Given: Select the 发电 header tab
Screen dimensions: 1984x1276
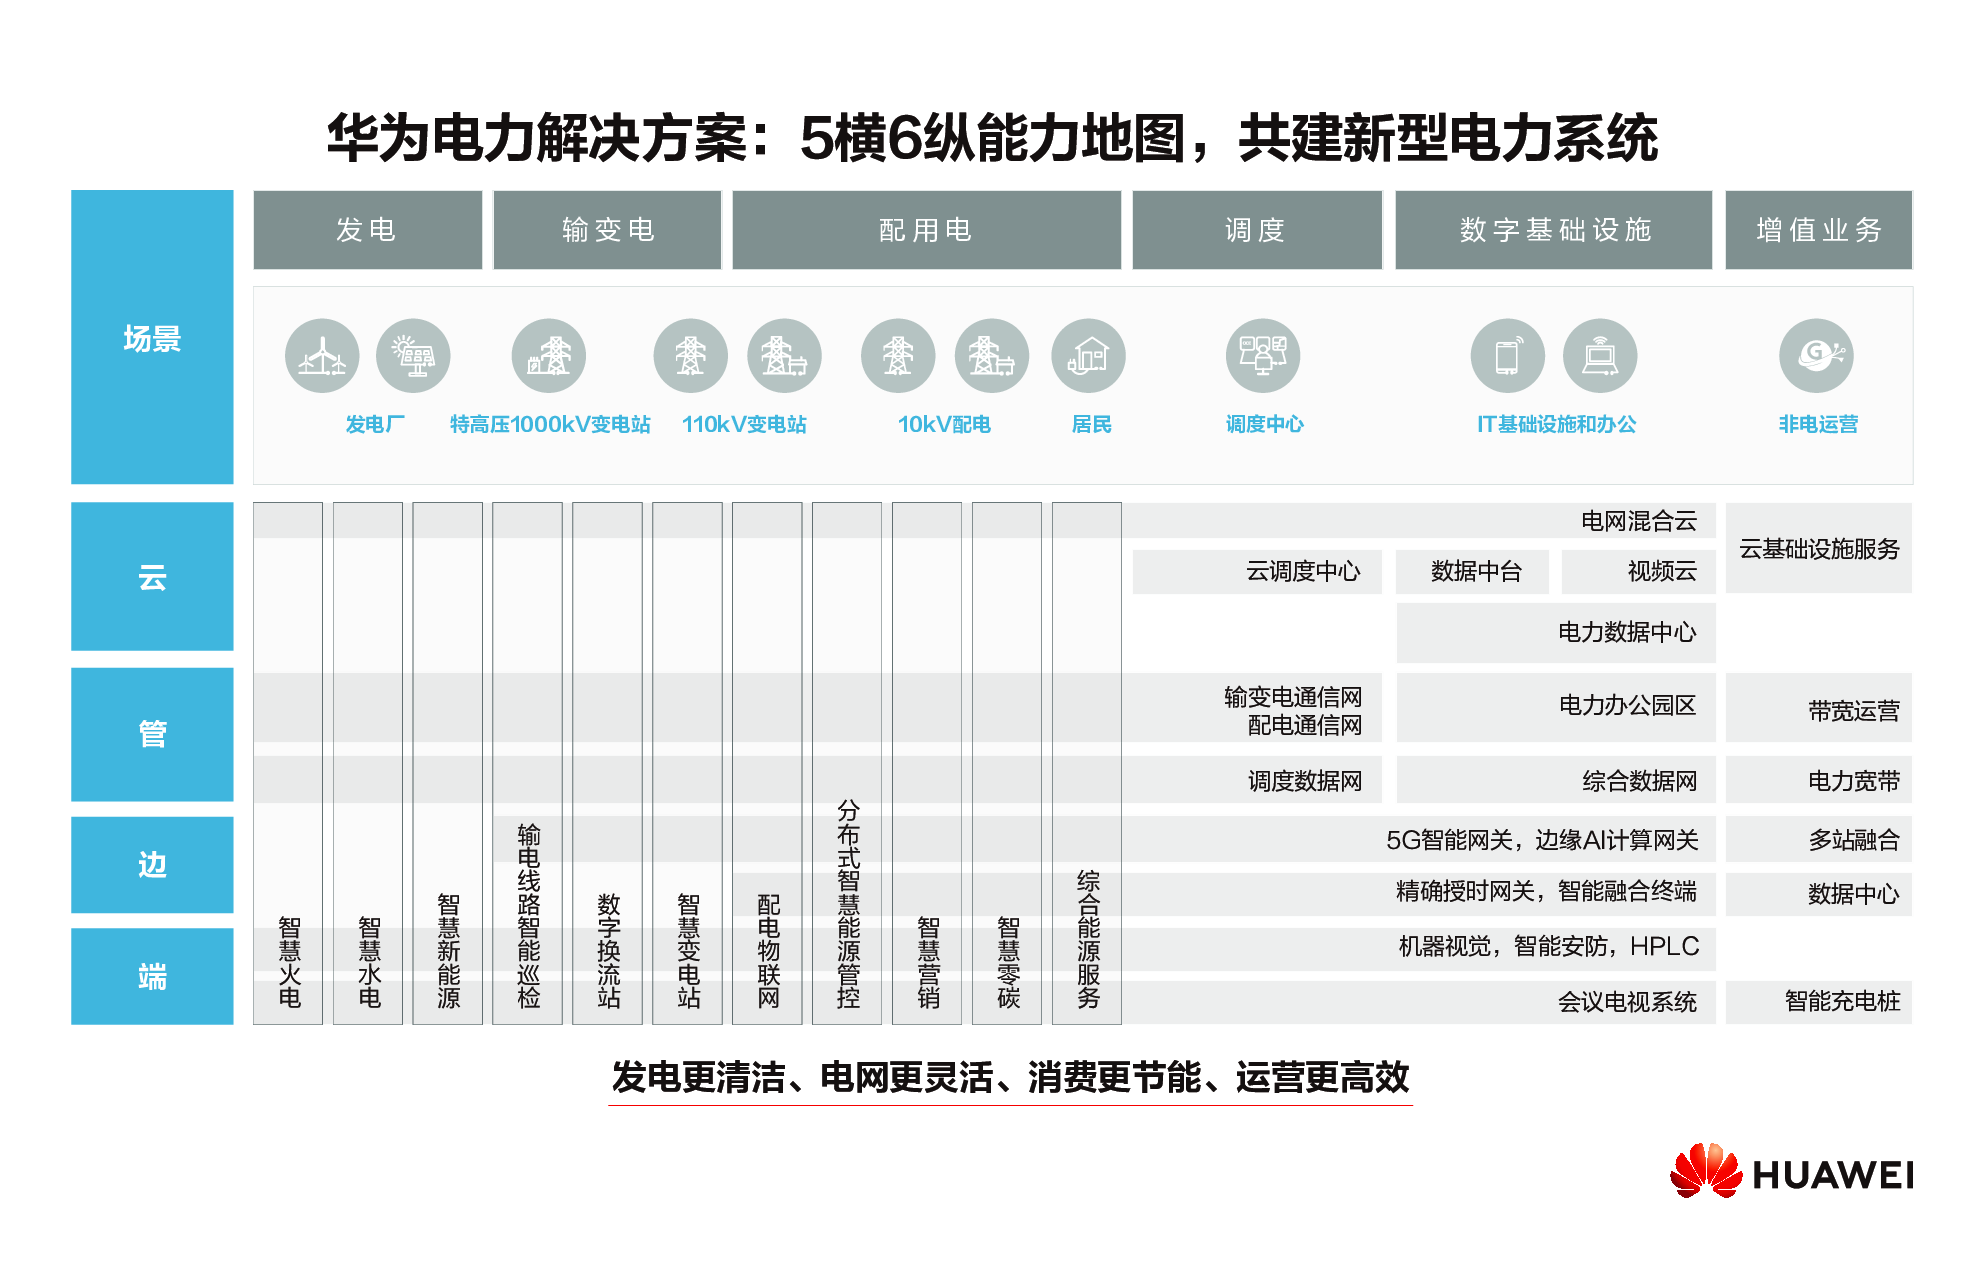Looking at the screenshot, I should [367, 230].
